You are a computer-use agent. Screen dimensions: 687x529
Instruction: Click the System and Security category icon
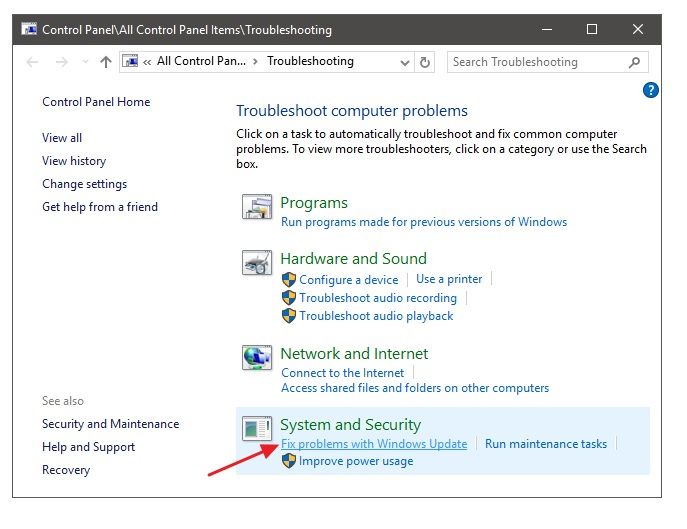click(x=257, y=429)
